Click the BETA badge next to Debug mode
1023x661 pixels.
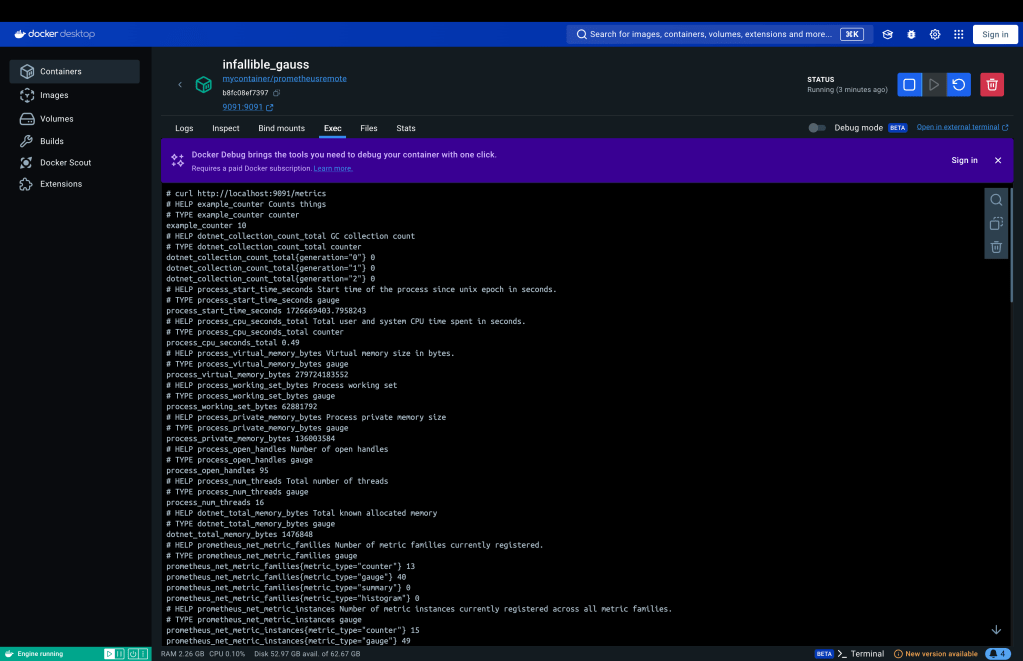[x=898, y=128]
